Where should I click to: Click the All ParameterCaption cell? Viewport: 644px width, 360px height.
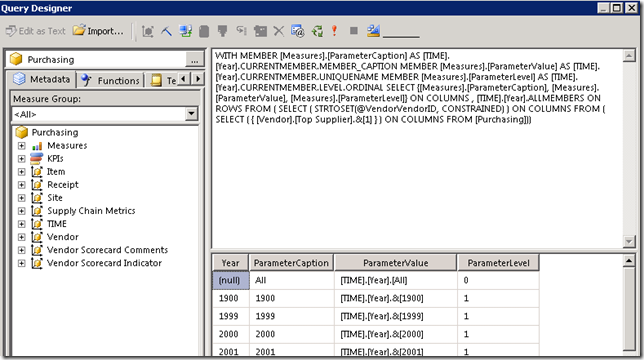coord(292,280)
